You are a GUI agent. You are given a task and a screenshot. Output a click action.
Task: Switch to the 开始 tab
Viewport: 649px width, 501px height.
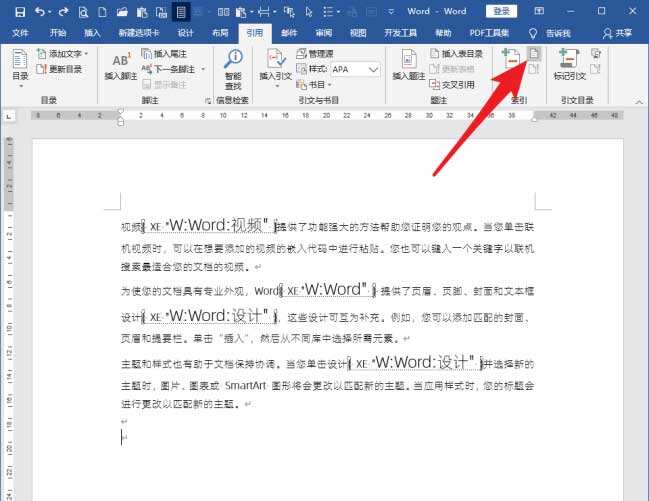[x=58, y=33]
